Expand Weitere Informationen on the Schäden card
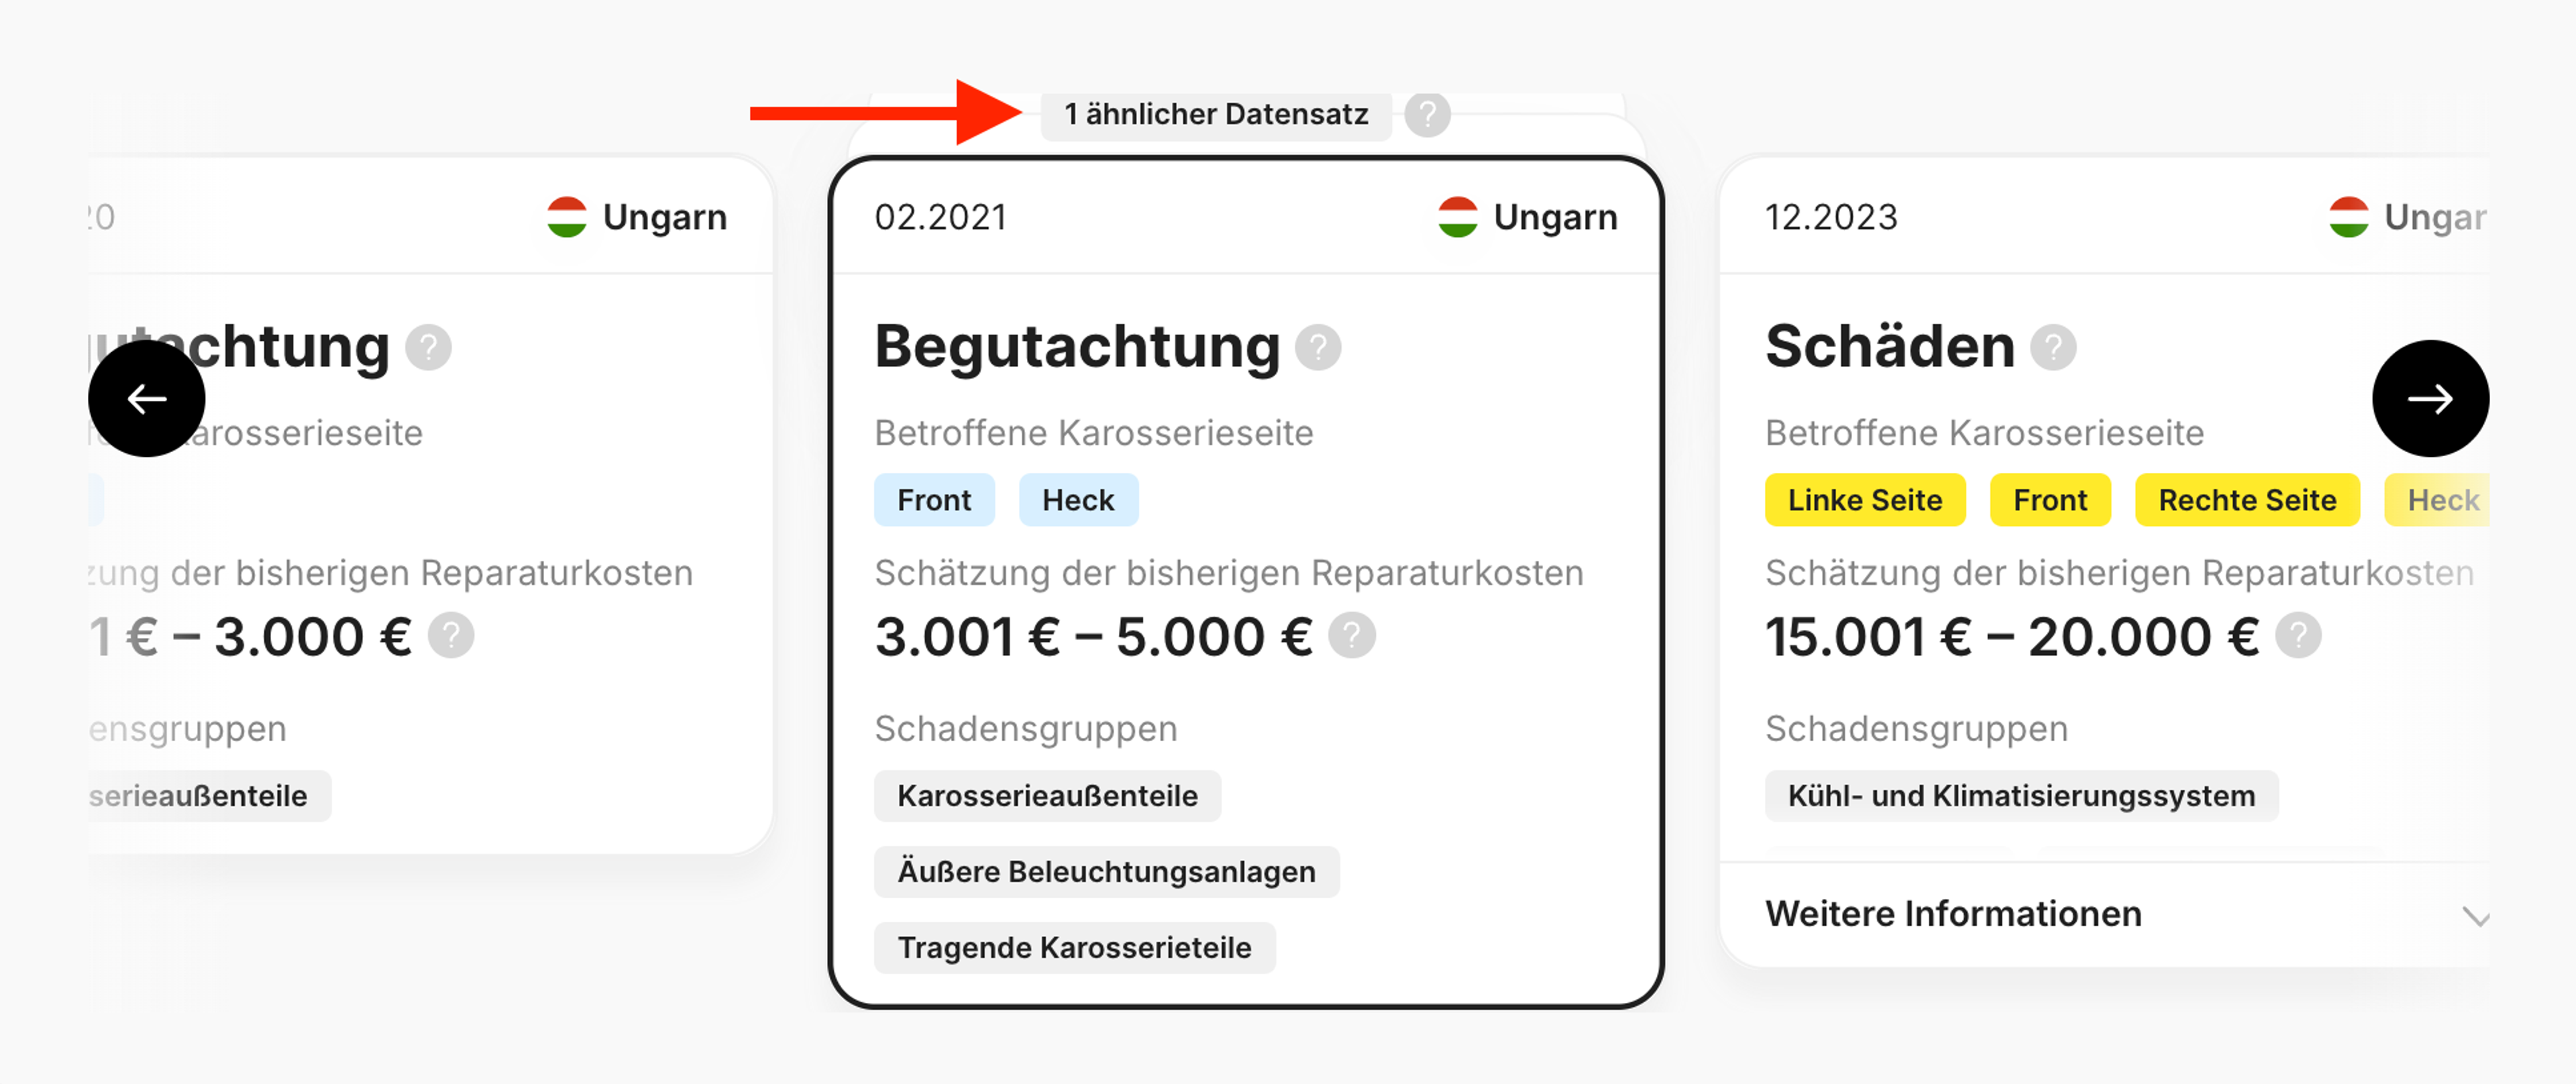This screenshot has height=1084, width=2576. (x=1954, y=913)
